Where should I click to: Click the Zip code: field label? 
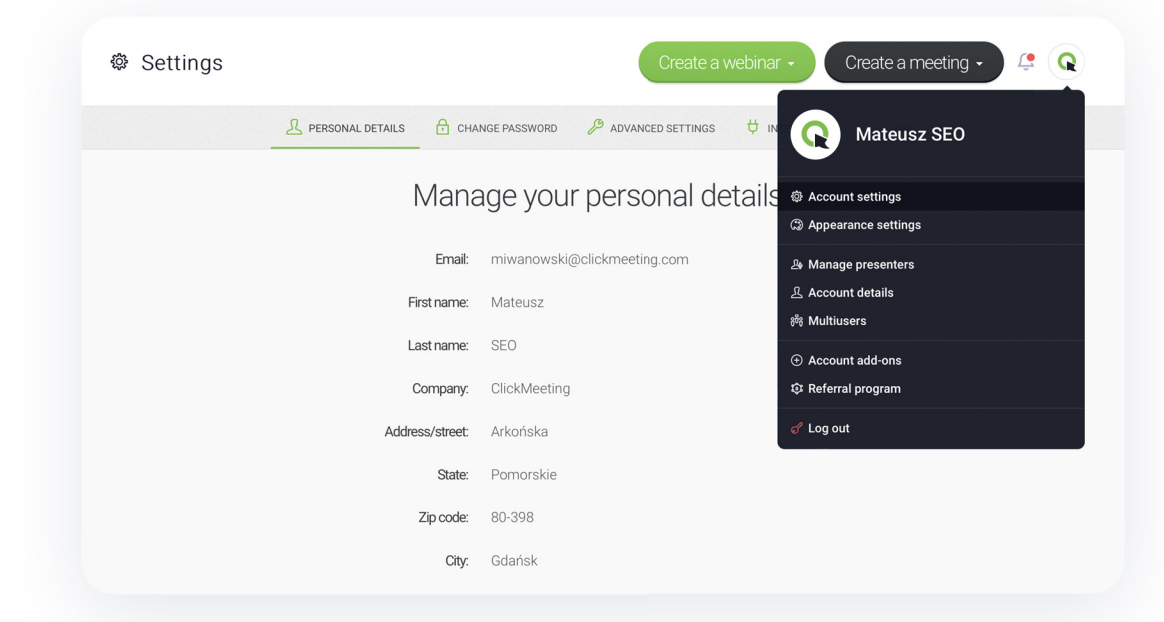443,517
